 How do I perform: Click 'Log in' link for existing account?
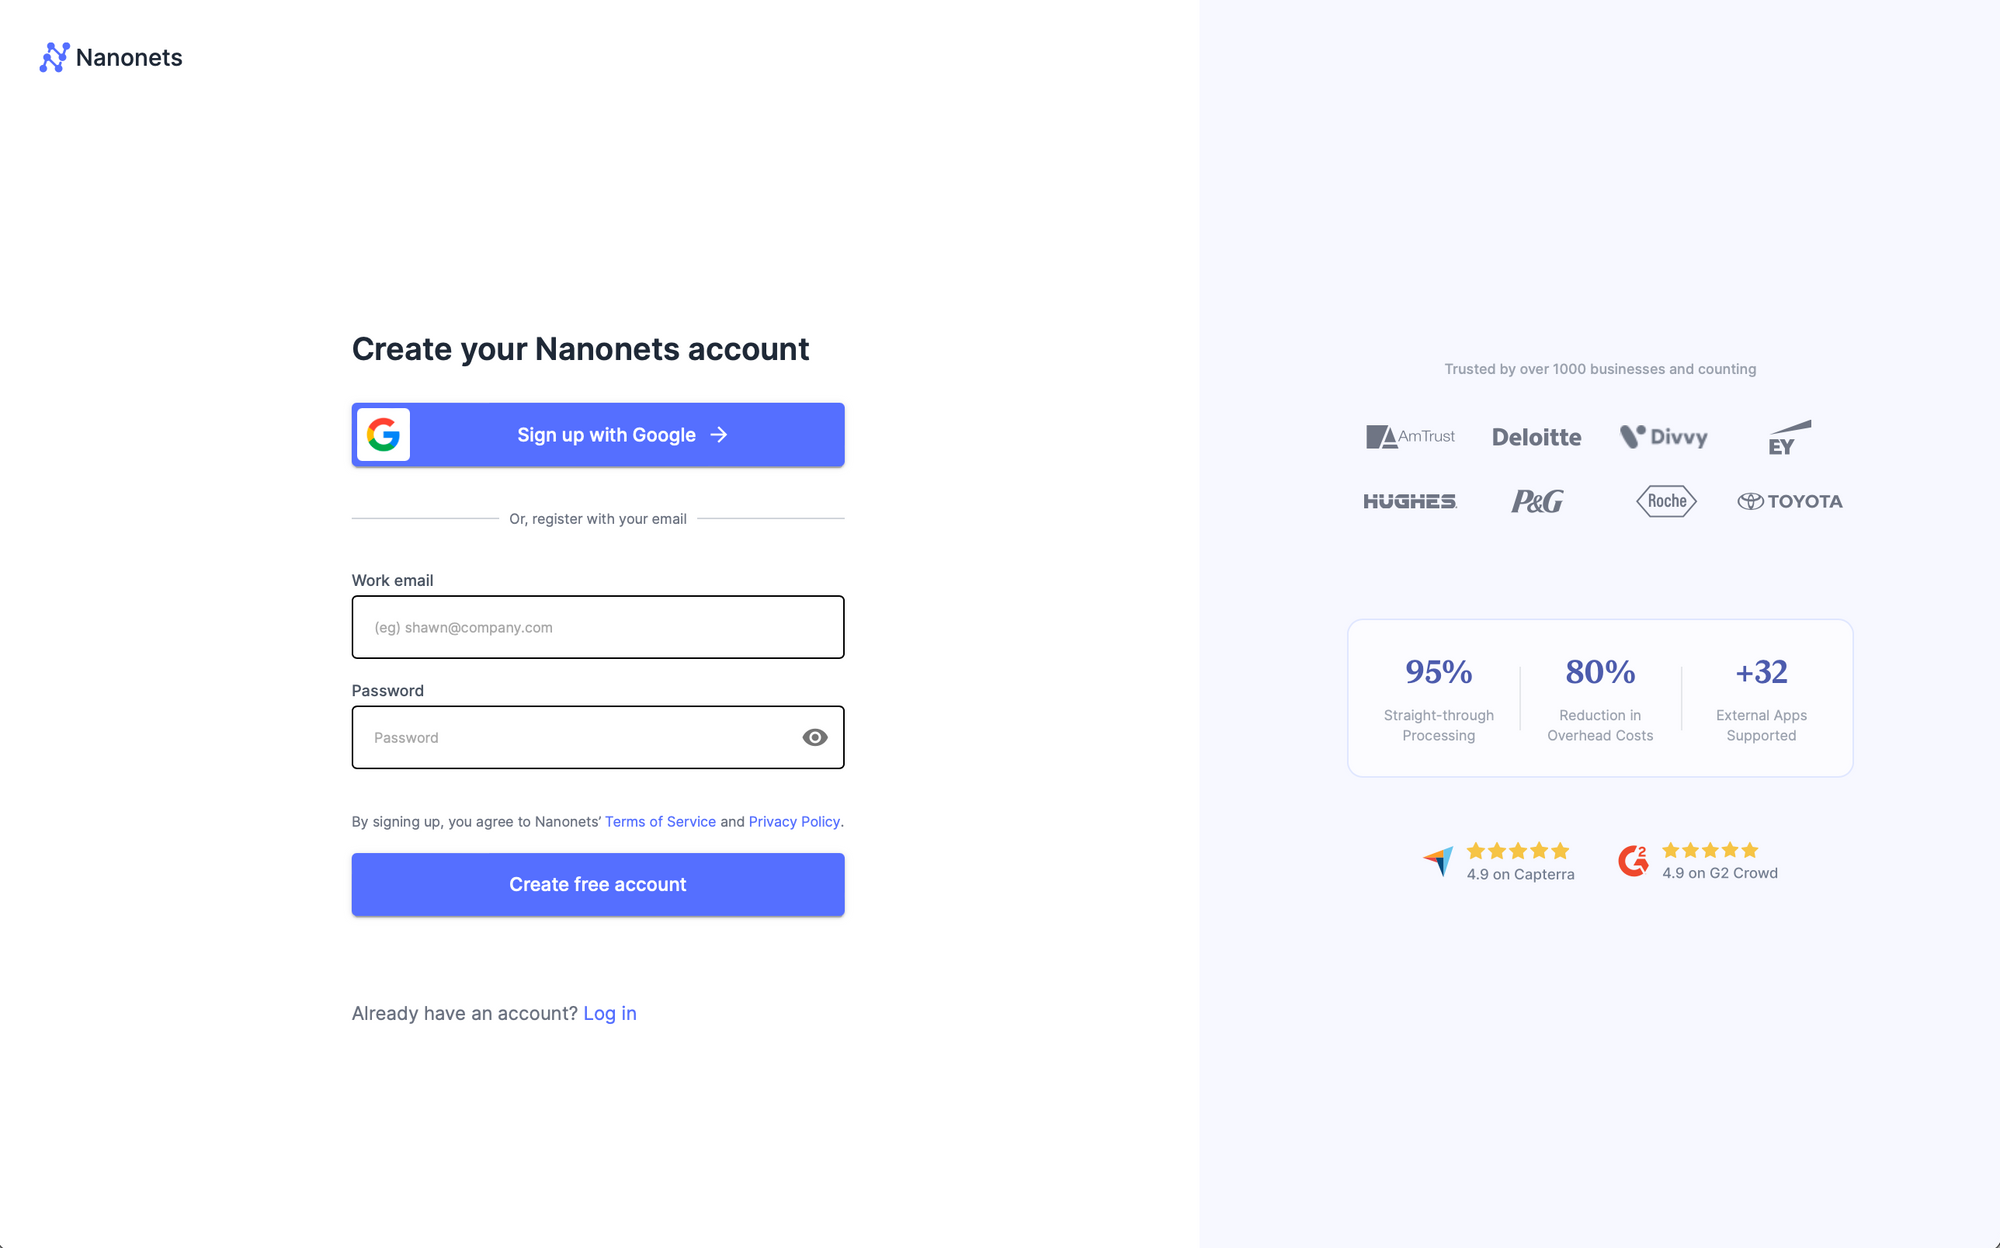click(x=608, y=1011)
